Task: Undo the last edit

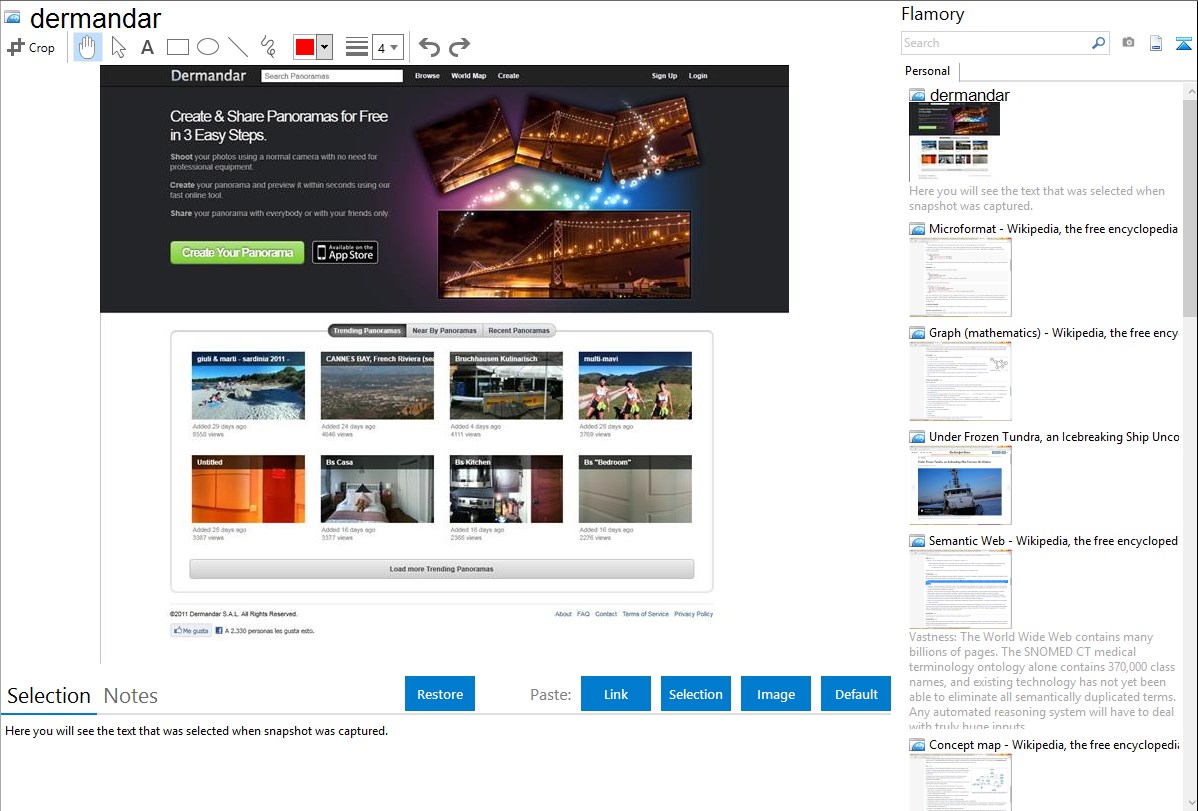Action: click(x=429, y=47)
